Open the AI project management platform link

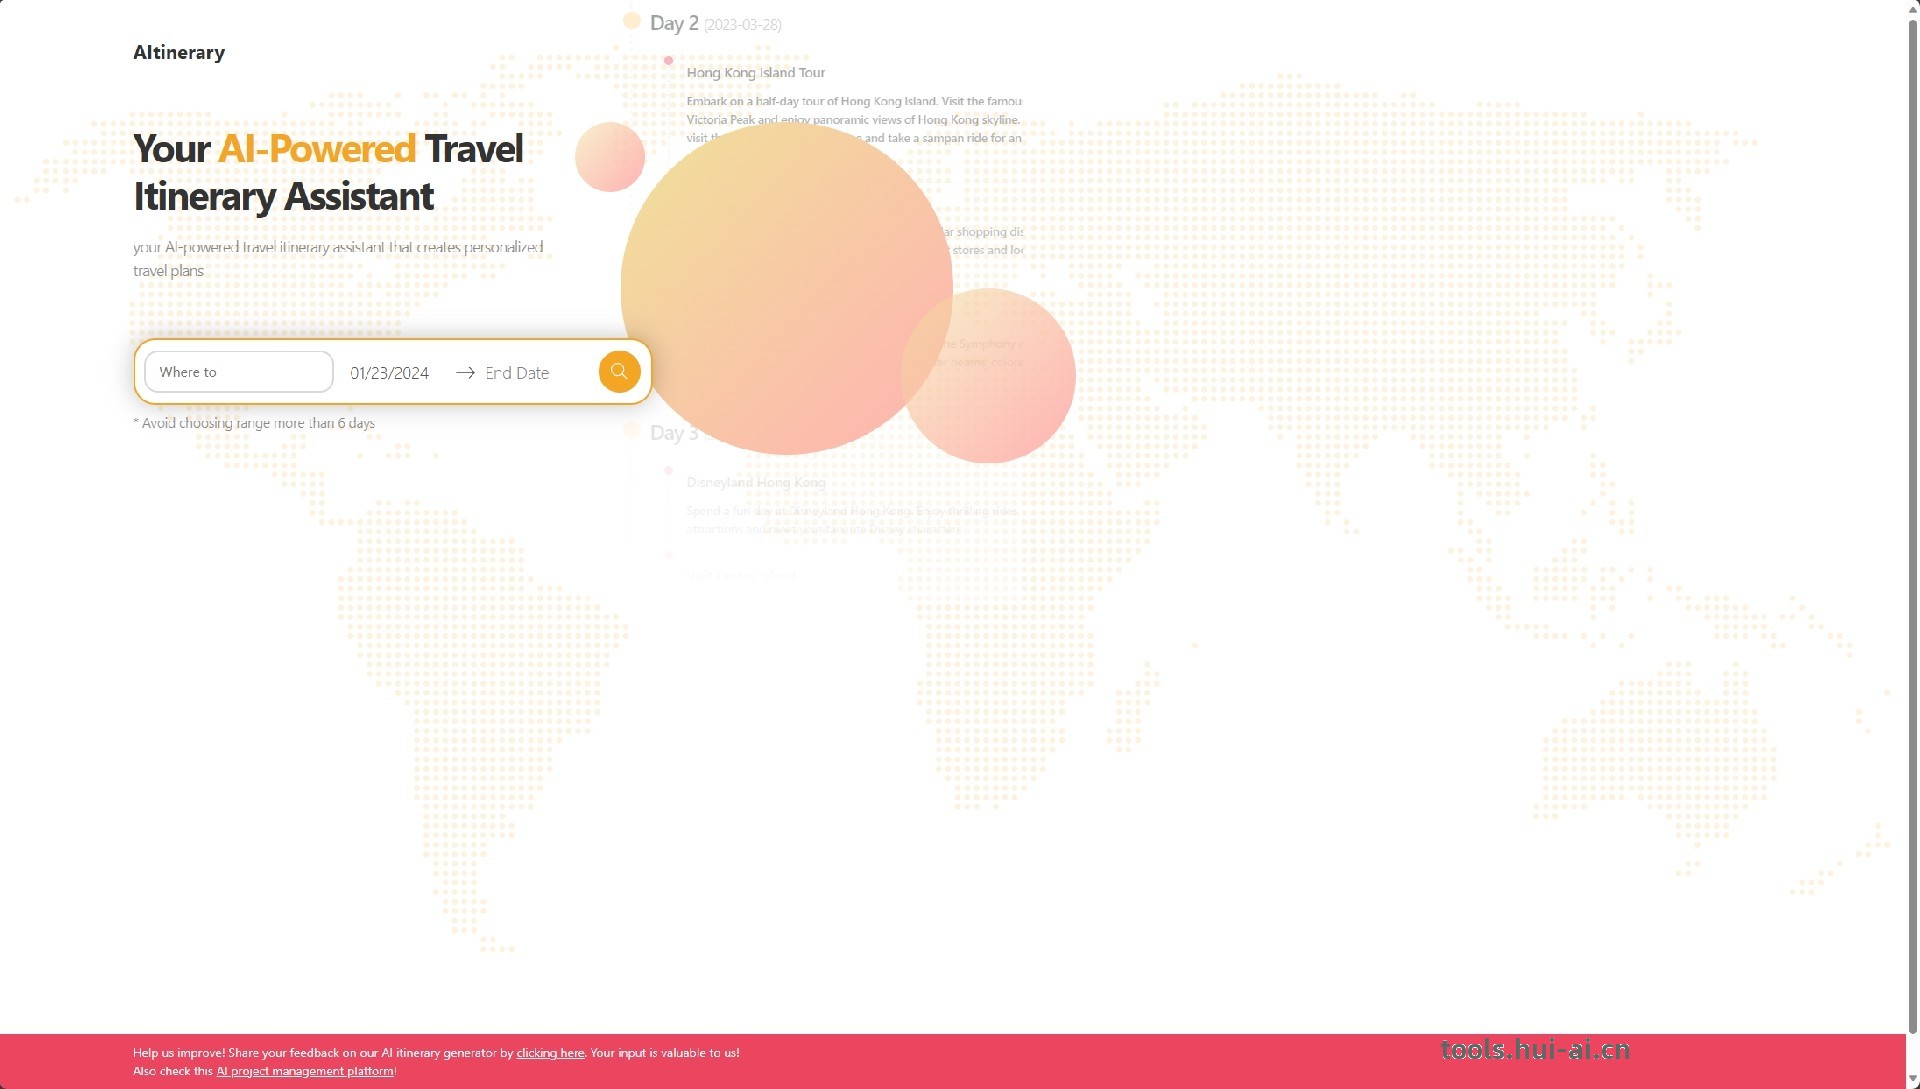pos(305,1071)
